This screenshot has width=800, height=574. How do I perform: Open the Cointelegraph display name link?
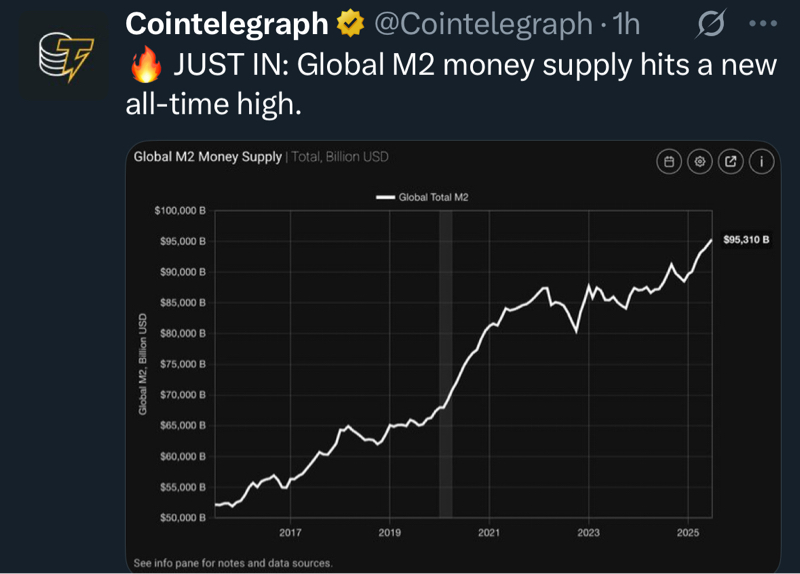[228, 23]
